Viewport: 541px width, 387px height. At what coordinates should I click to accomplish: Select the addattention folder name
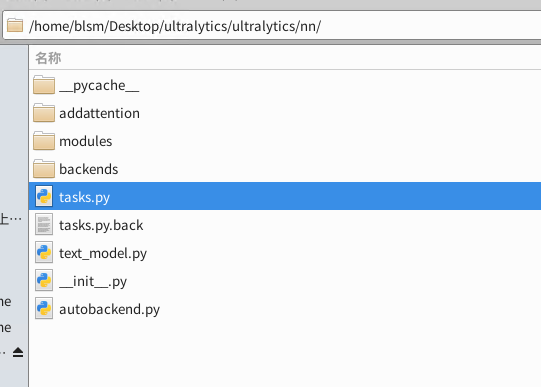pos(99,113)
